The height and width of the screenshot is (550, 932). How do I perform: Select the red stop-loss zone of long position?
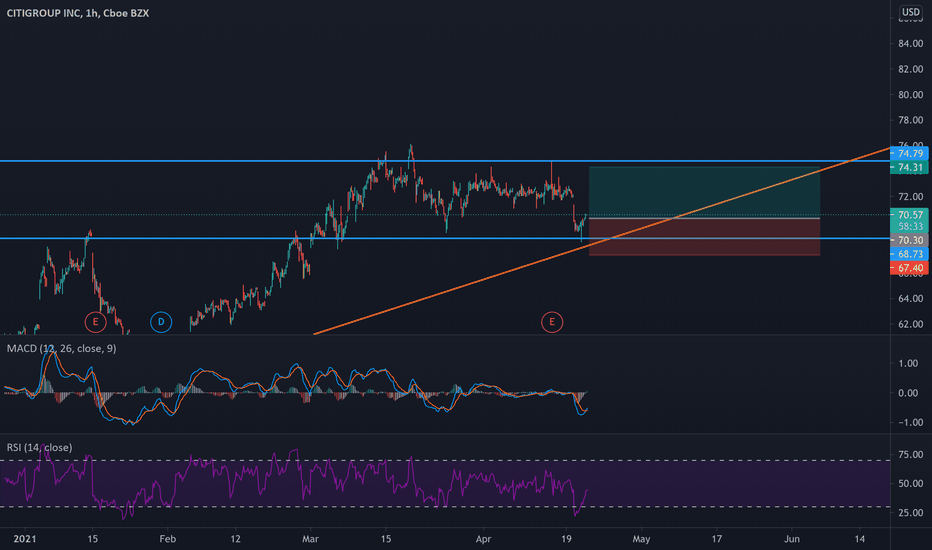click(x=704, y=237)
